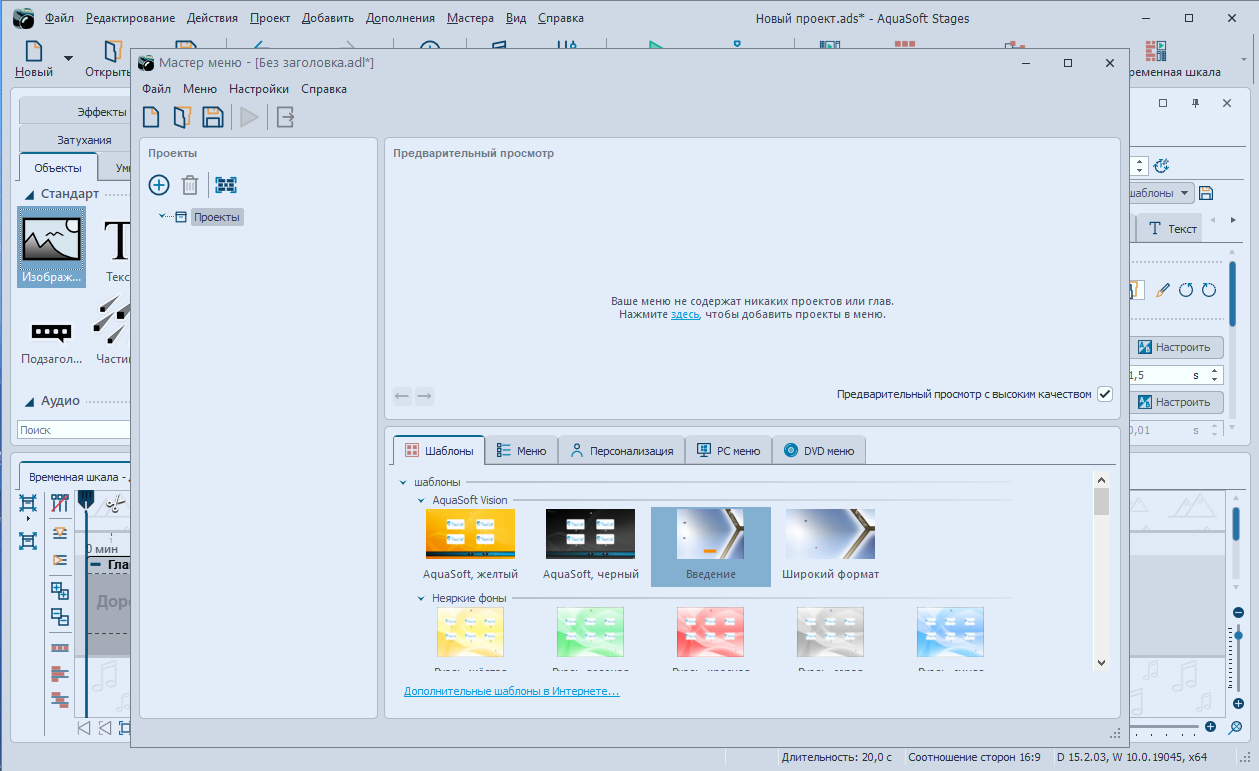1259x771 pixels.
Task: Select the AquaSoft, черный template thumbnail
Action: point(590,545)
